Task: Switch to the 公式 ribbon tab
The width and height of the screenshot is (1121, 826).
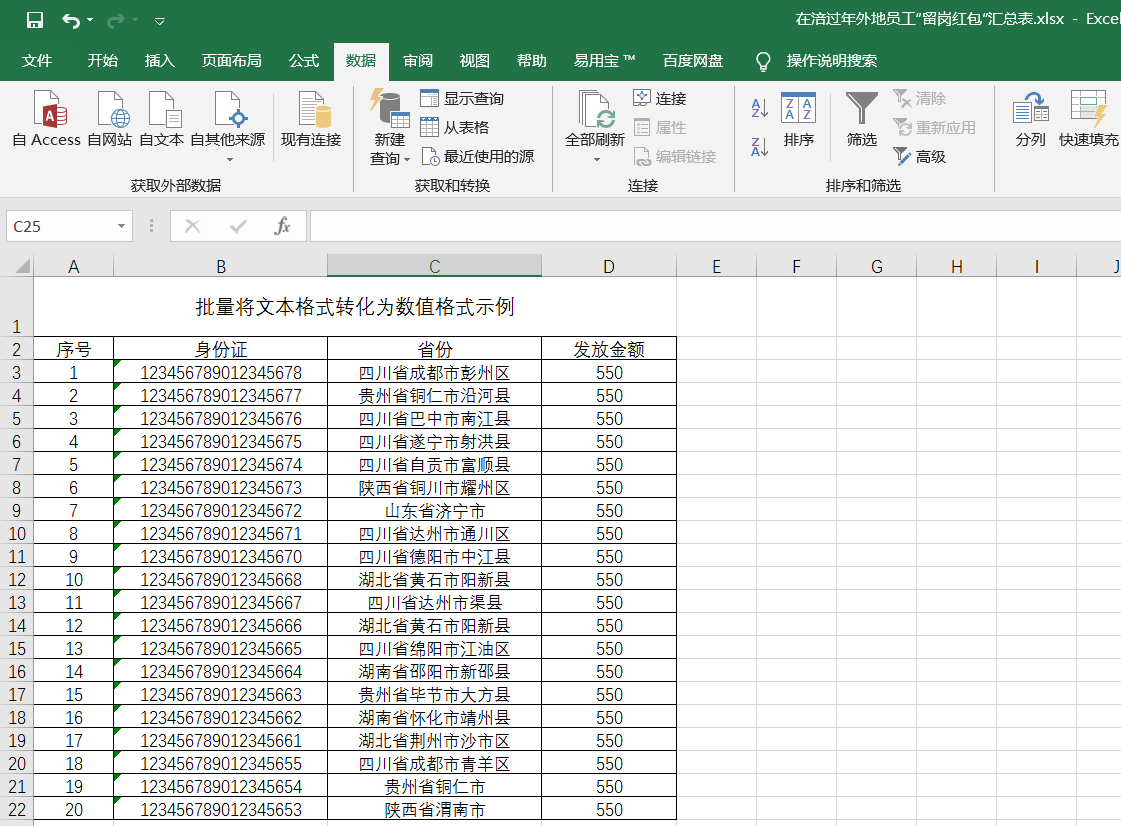Action: click(x=303, y=61)
